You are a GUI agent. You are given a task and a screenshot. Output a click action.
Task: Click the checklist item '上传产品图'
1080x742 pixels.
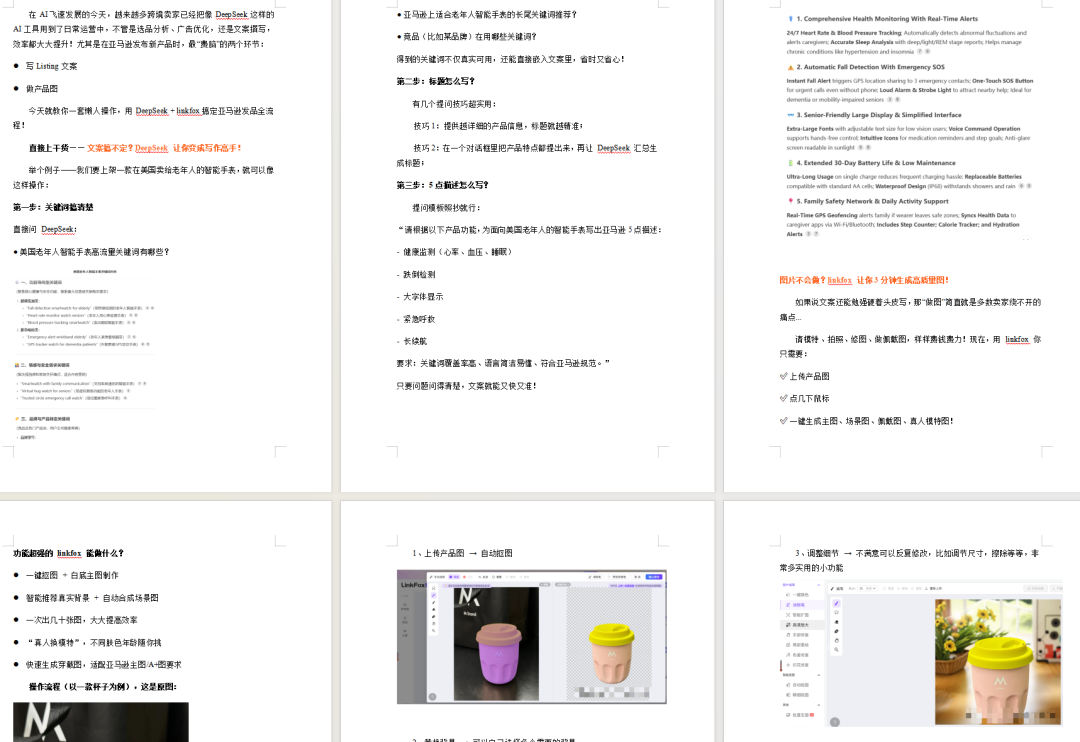[x=809, y=376]
